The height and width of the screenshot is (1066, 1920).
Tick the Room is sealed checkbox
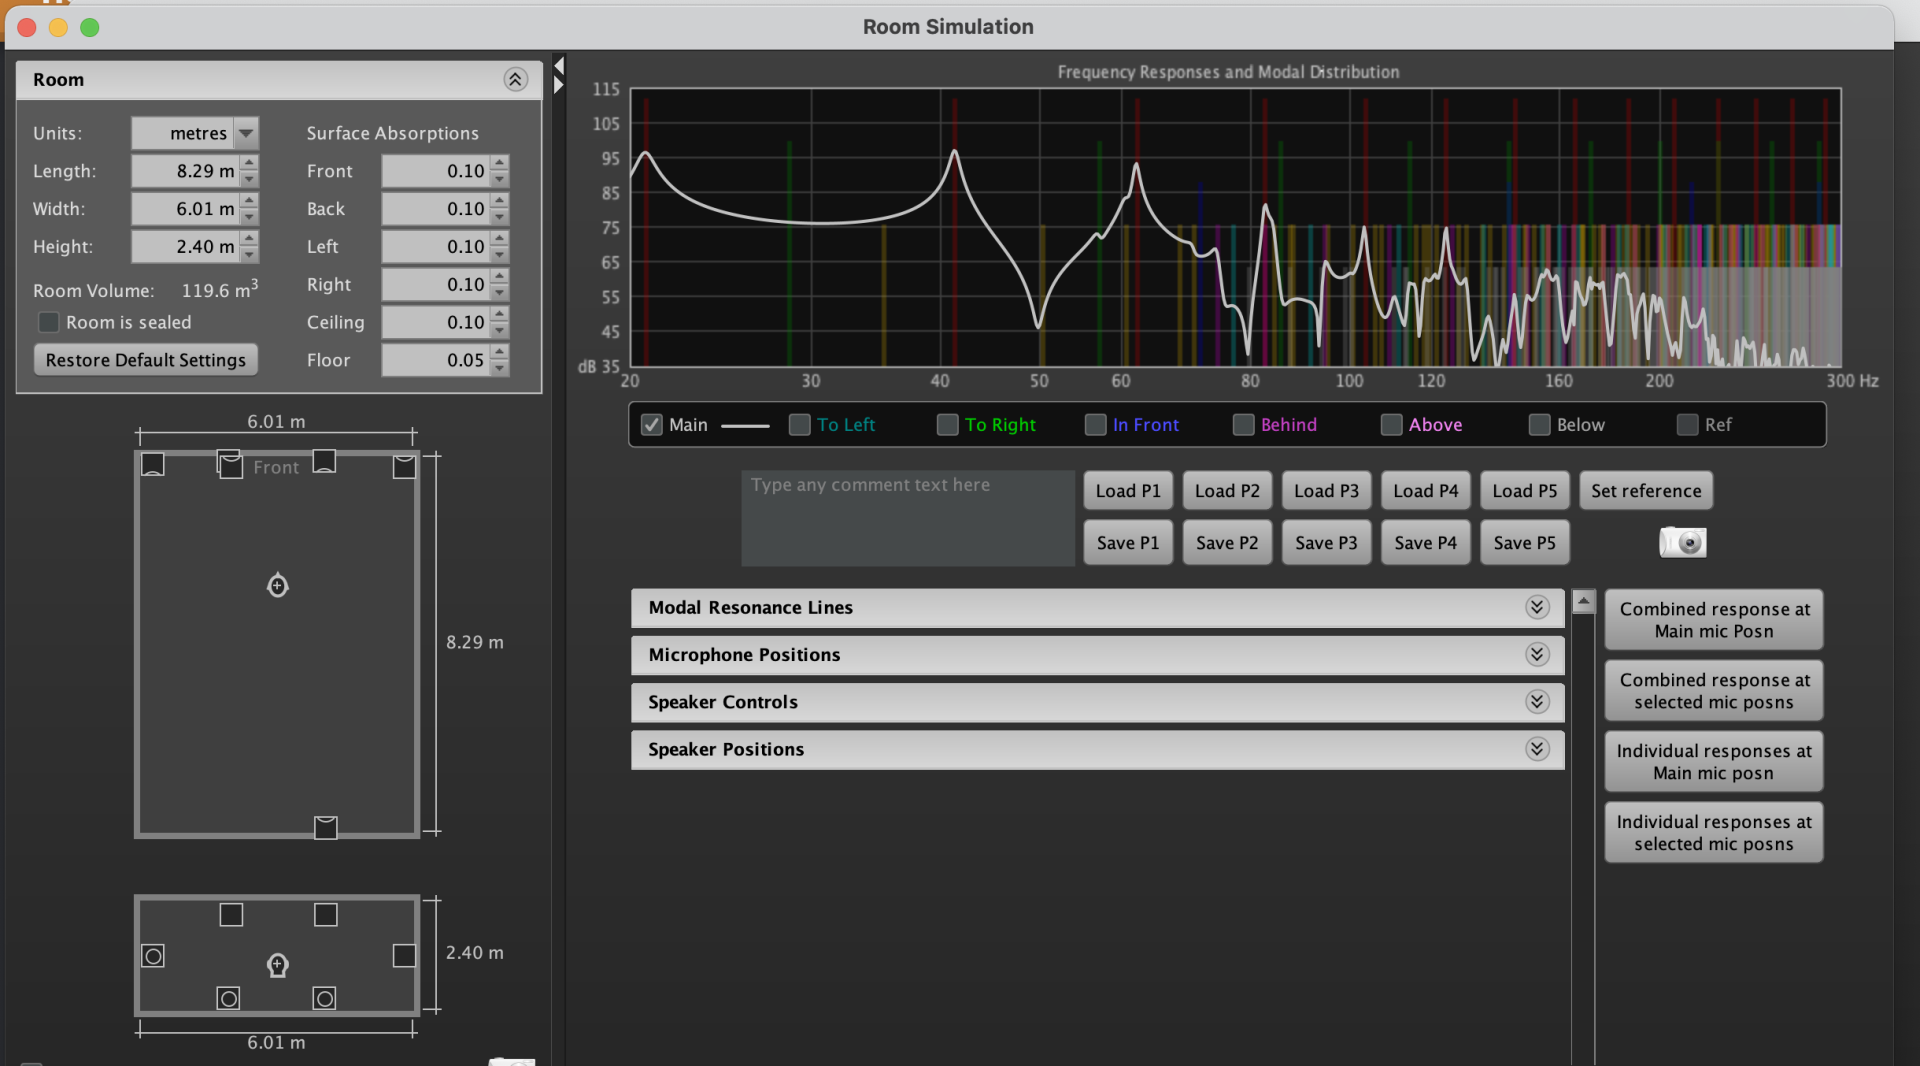coord(48,322)
